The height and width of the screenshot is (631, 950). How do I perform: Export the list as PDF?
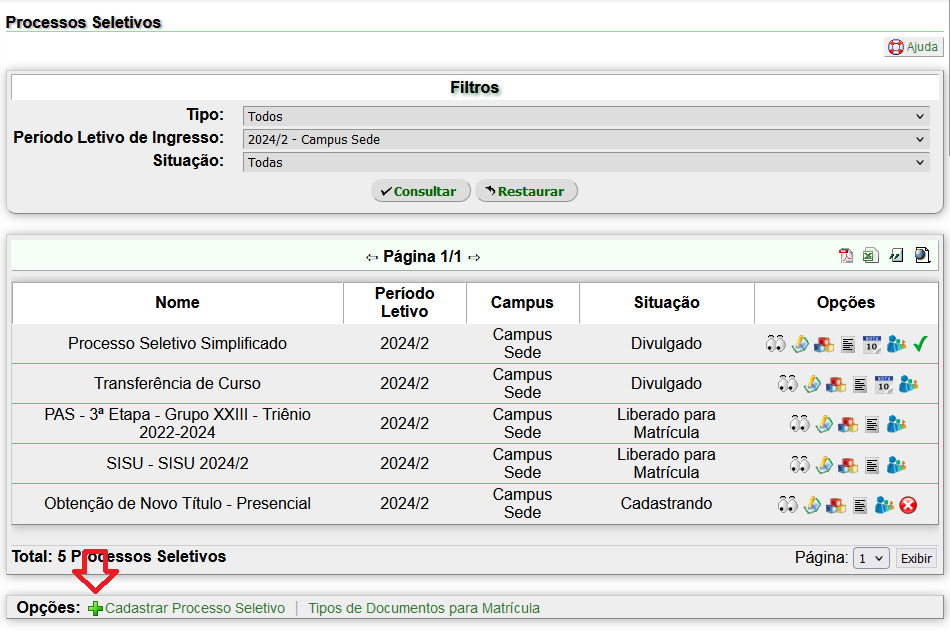point(846,256)
